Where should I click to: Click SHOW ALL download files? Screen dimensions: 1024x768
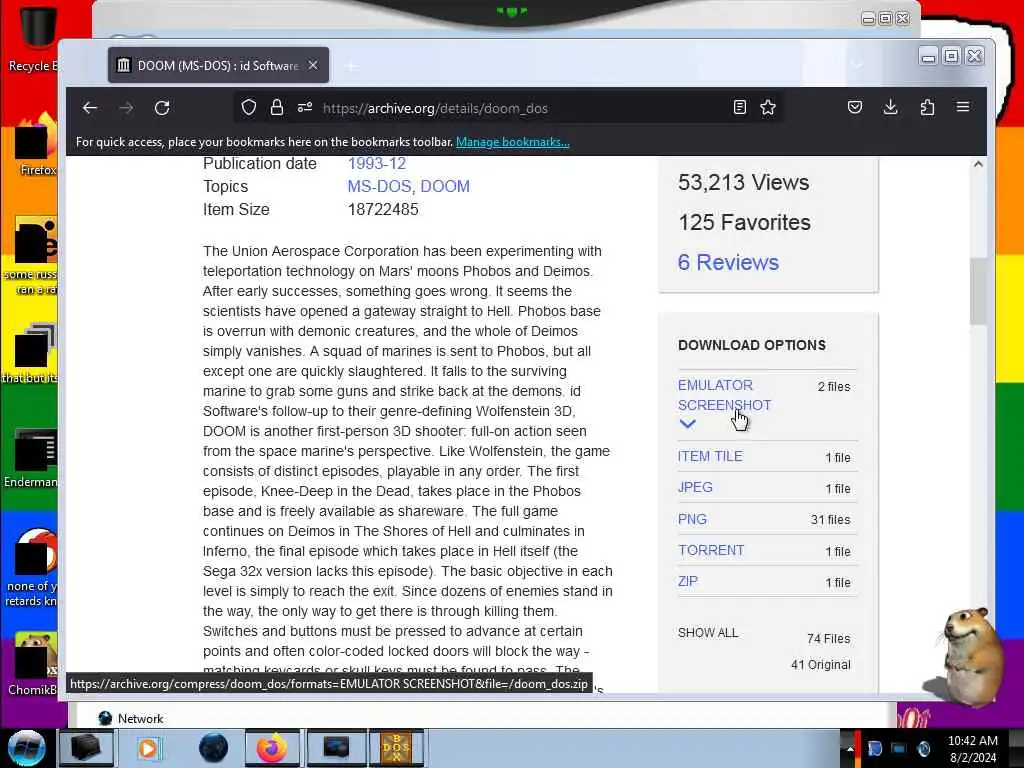pyautogui.click(x=708, y=633)
